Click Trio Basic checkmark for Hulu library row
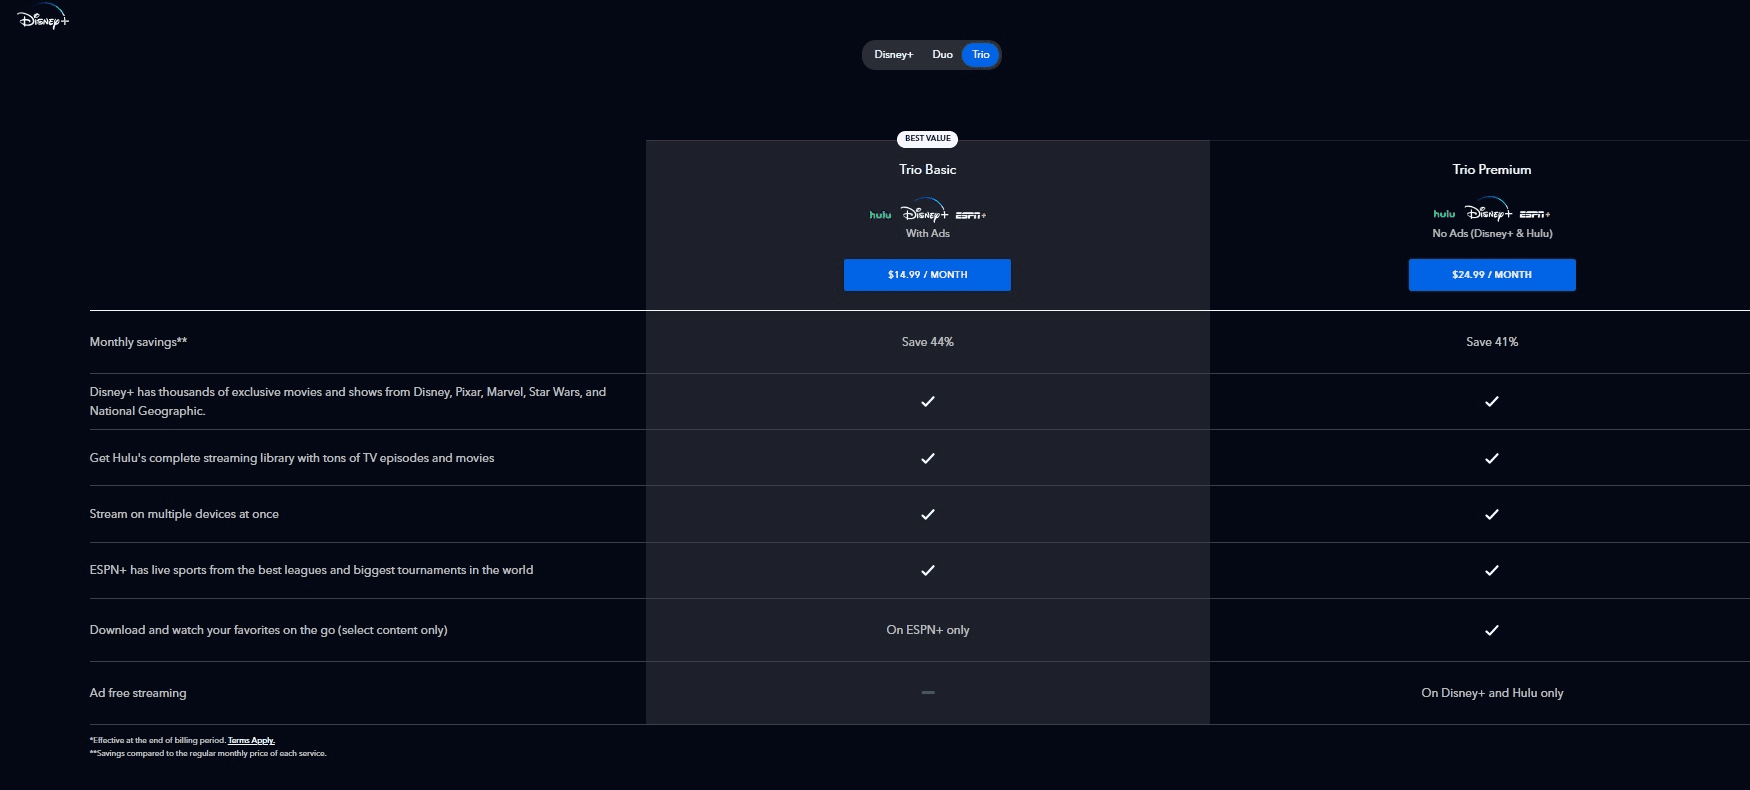 (x=928, y=458)
